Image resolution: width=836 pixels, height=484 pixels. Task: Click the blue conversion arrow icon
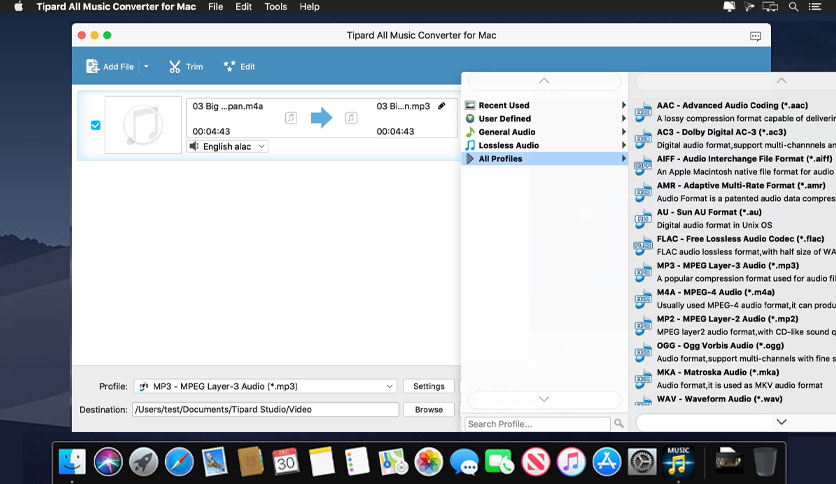click(321, 118)
